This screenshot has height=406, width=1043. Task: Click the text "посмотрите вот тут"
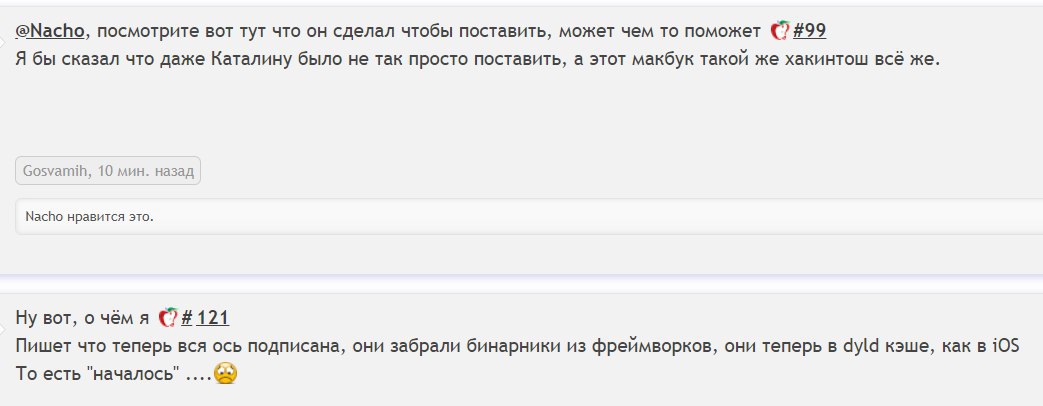pyautogui.click(x=200, y=31)
